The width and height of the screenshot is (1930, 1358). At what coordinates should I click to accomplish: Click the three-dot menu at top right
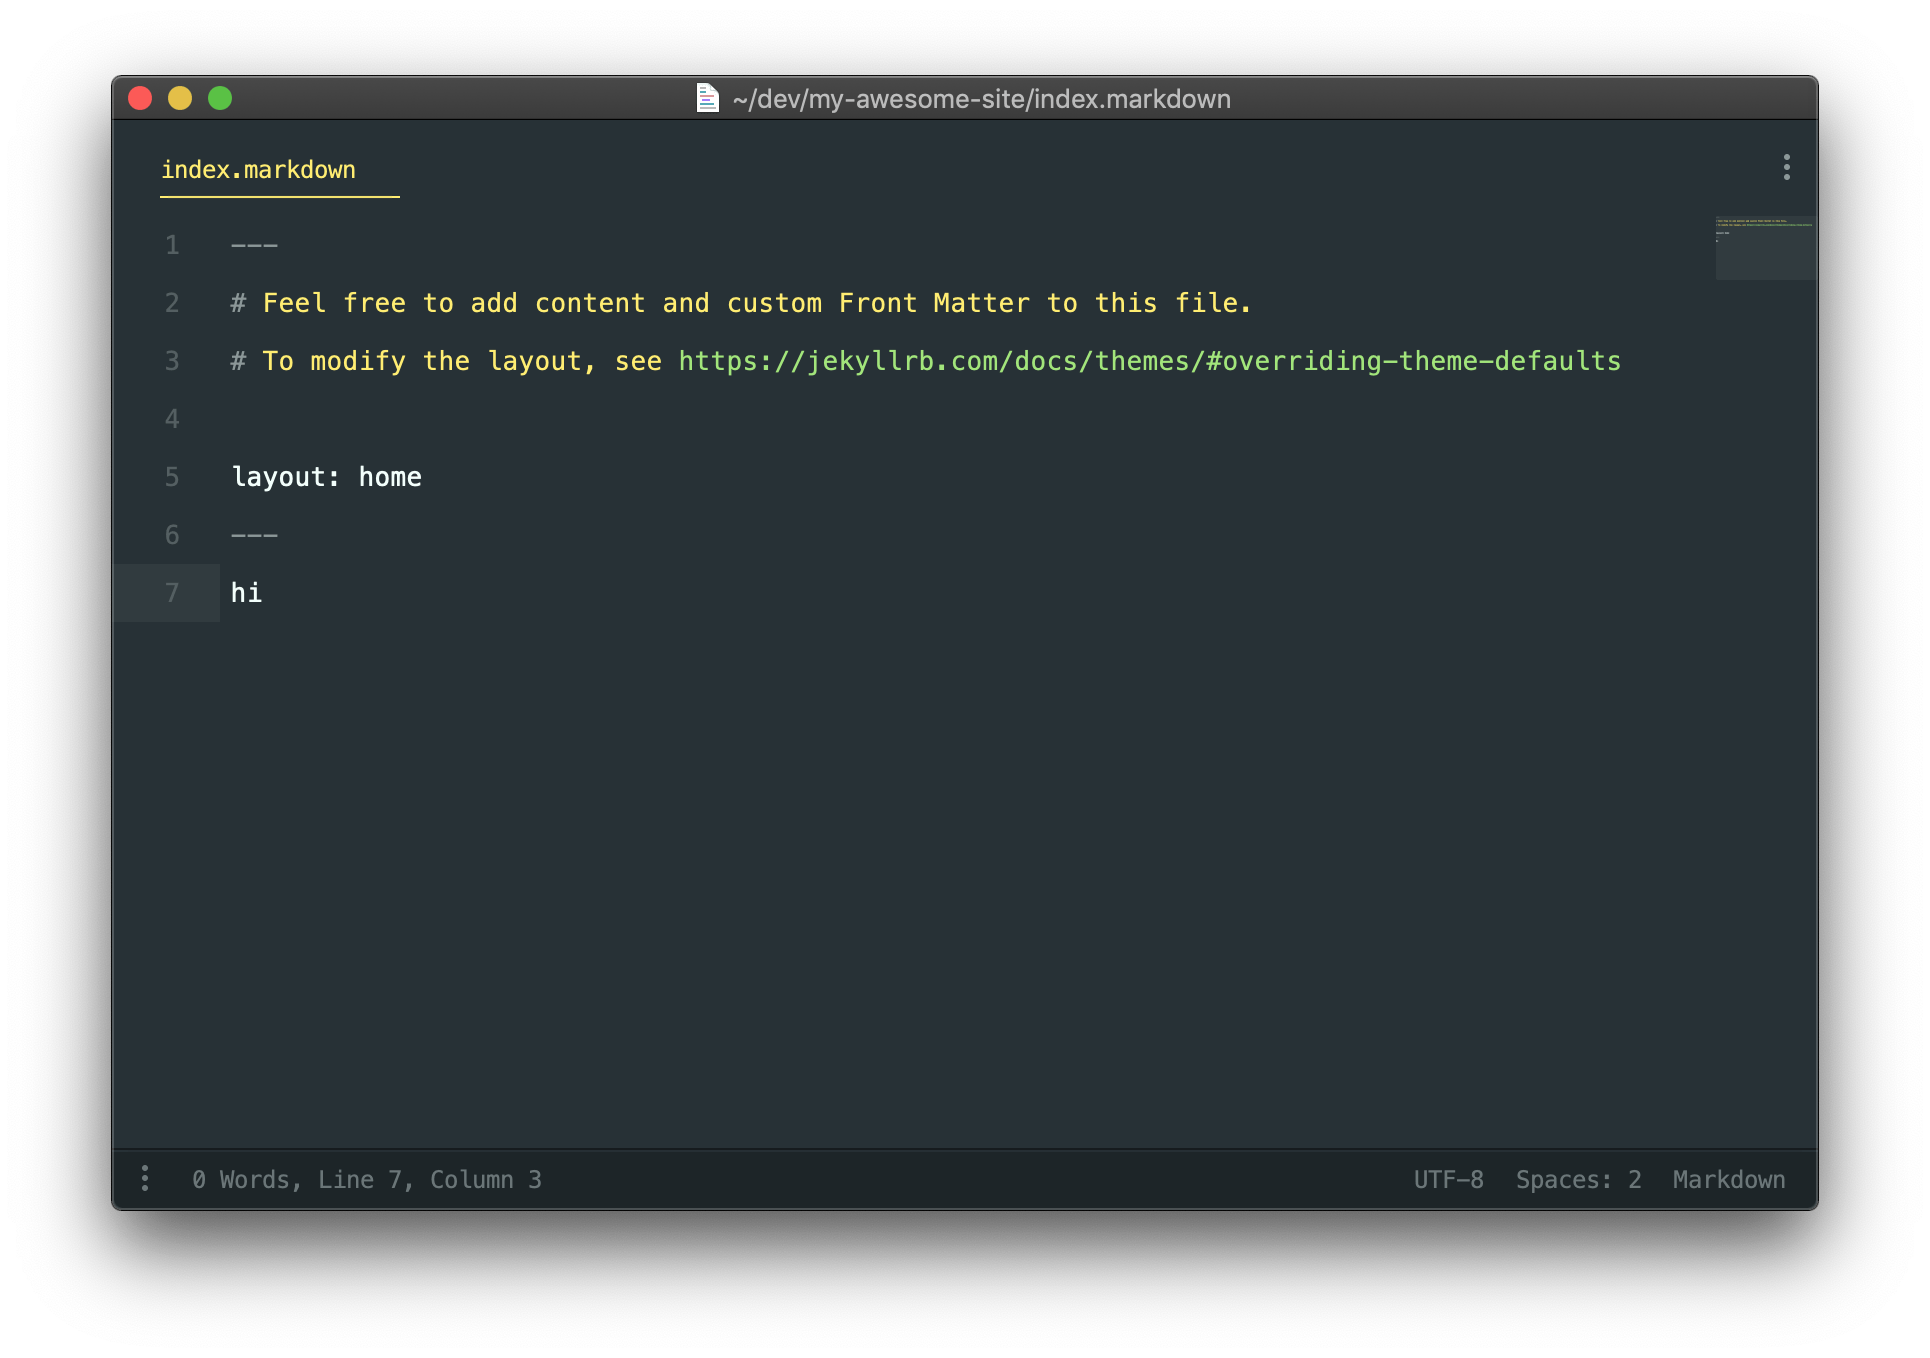(x=1786, y=167)
